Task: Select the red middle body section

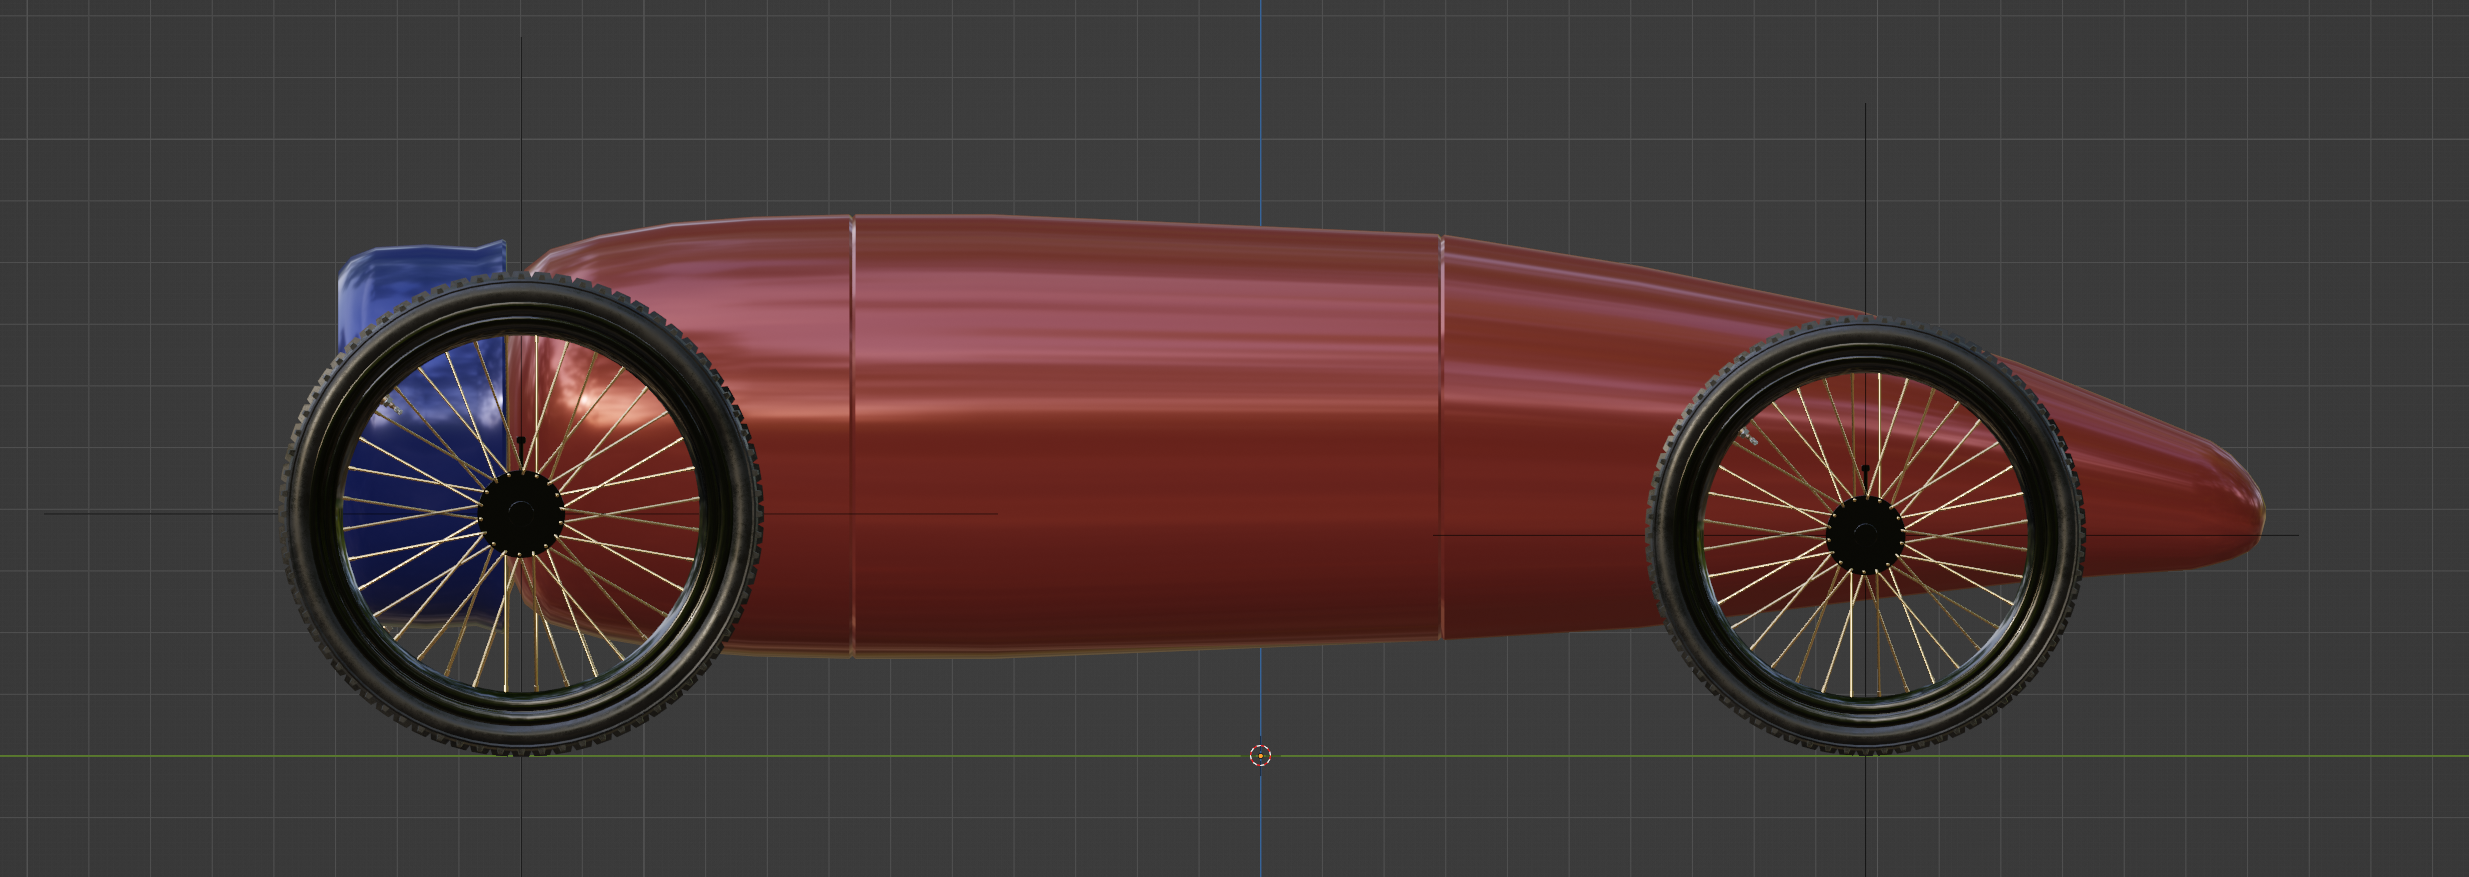Action: click(x=1146, y=436)
